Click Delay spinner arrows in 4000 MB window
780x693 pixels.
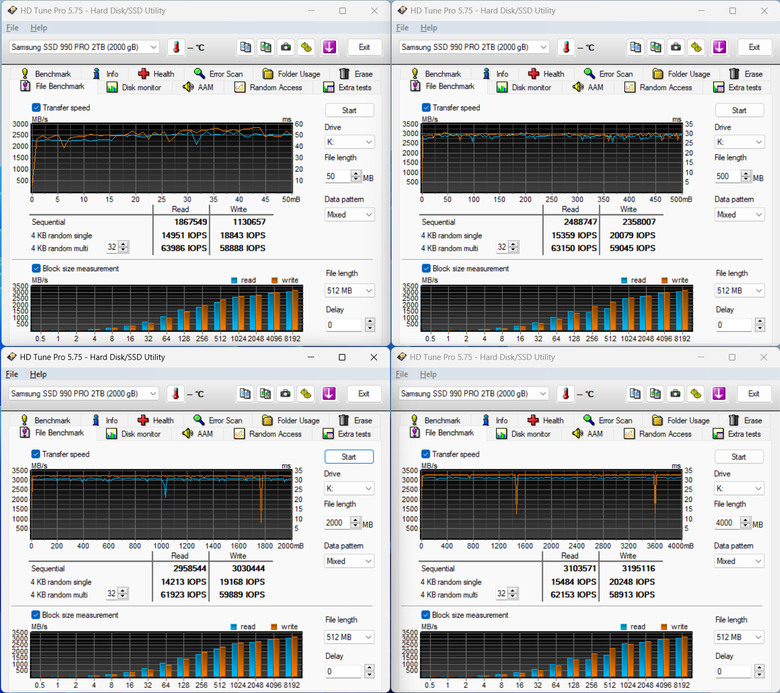(759, 672)
